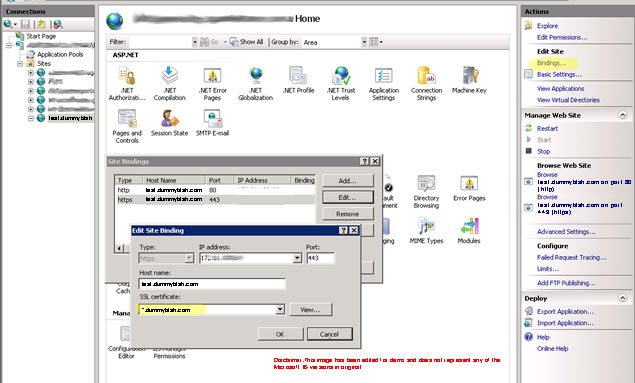Screen dimensions: 635x383
Task: Open .NET Compilation feature
Action: [170, 84]
